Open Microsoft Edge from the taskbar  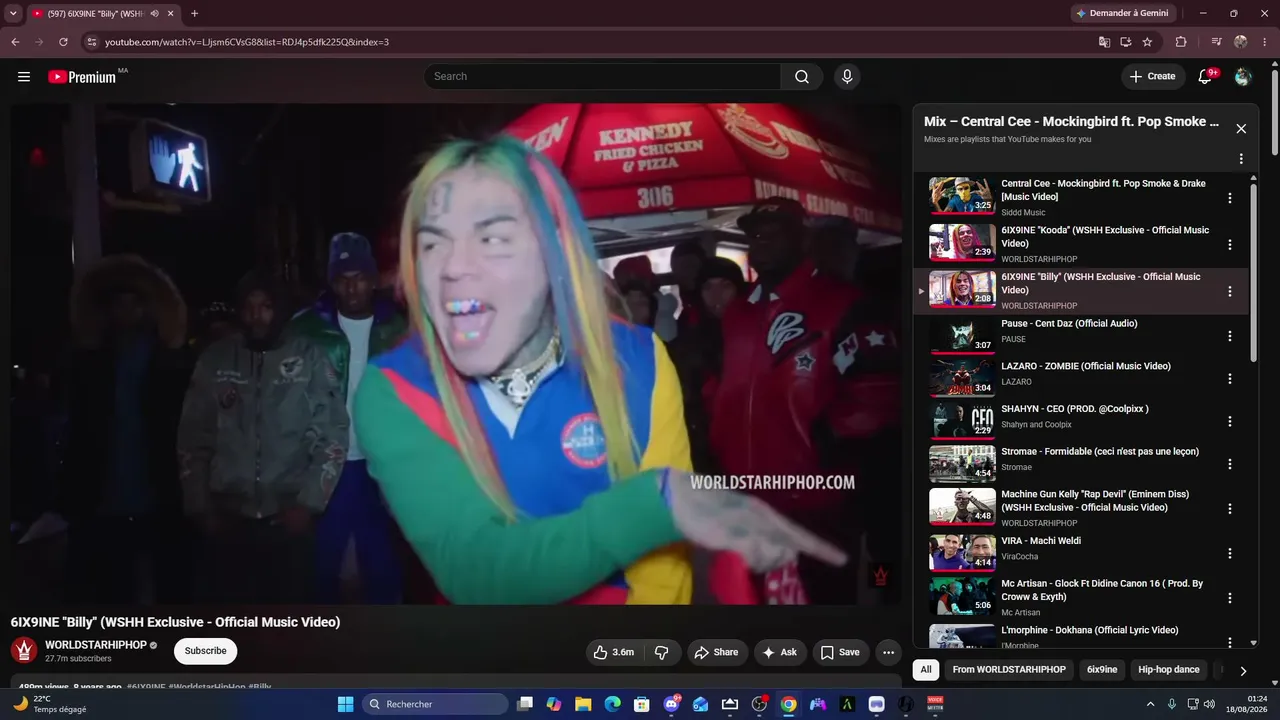coord(612,704)
